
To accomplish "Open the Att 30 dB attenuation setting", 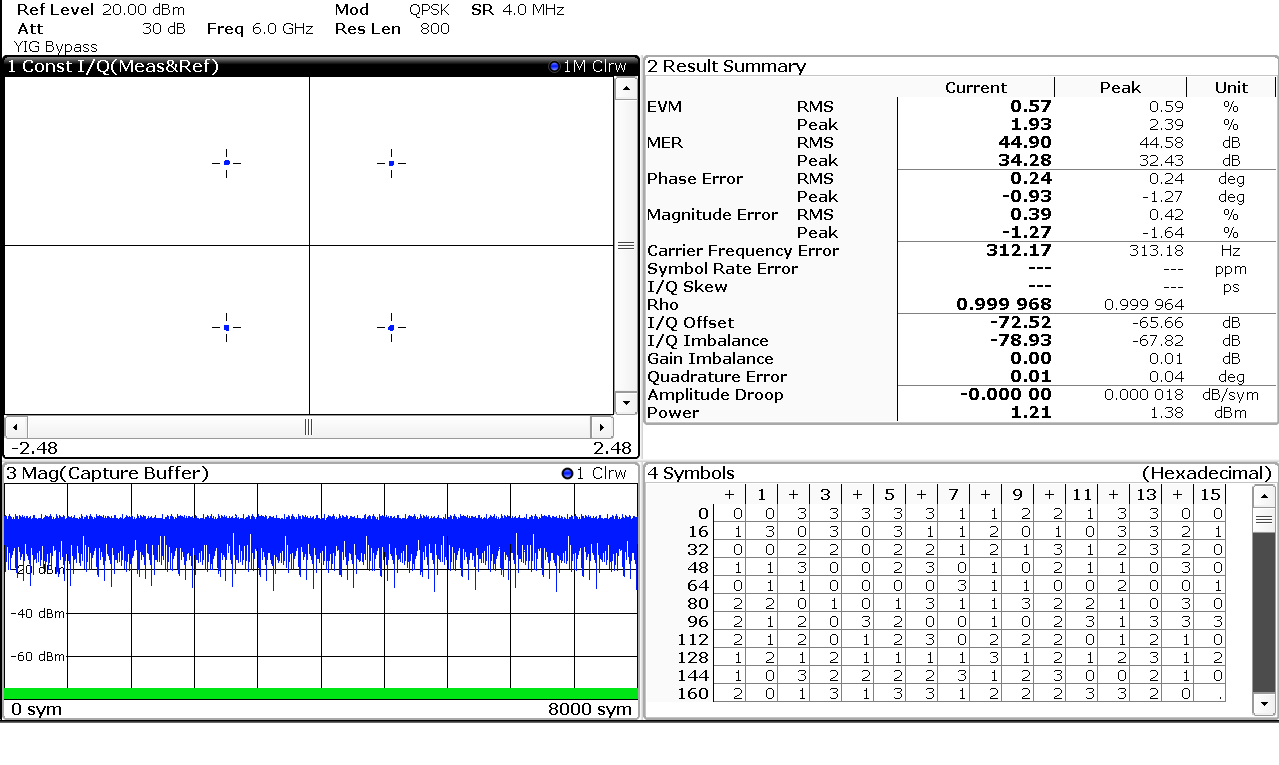I will tap(100, 29).
